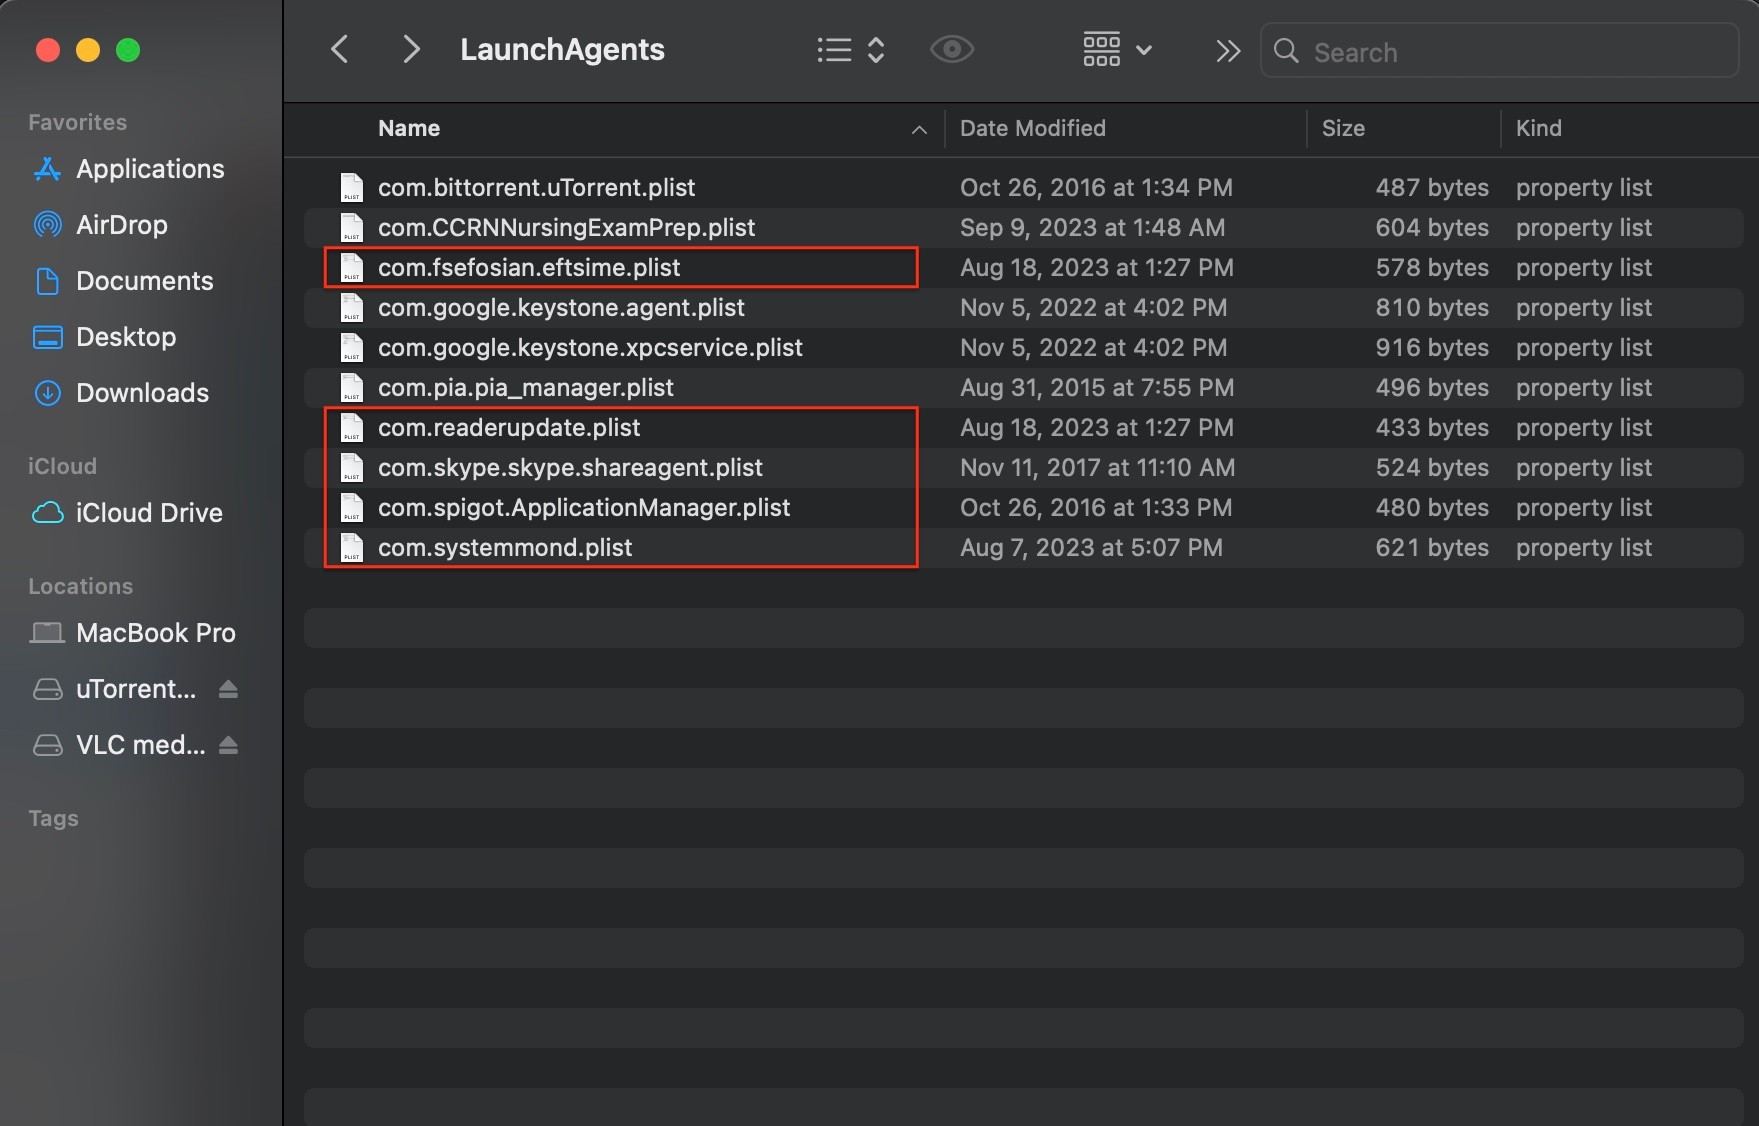Open the group-by grid dropdown
The height and width of the screenshot is (1126, 1759).
1118,49
